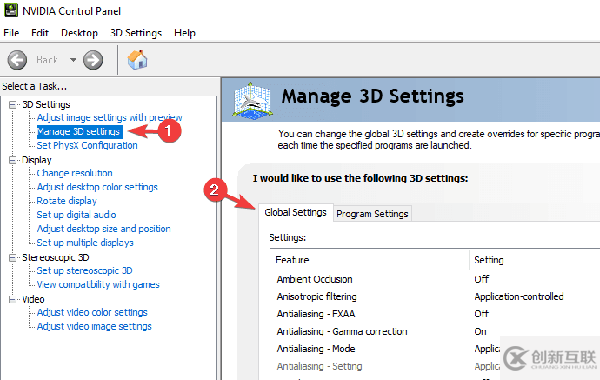Switch to the Global Settings tab
This screenshot has height=380, width=600.
click(x=295, y=212)
